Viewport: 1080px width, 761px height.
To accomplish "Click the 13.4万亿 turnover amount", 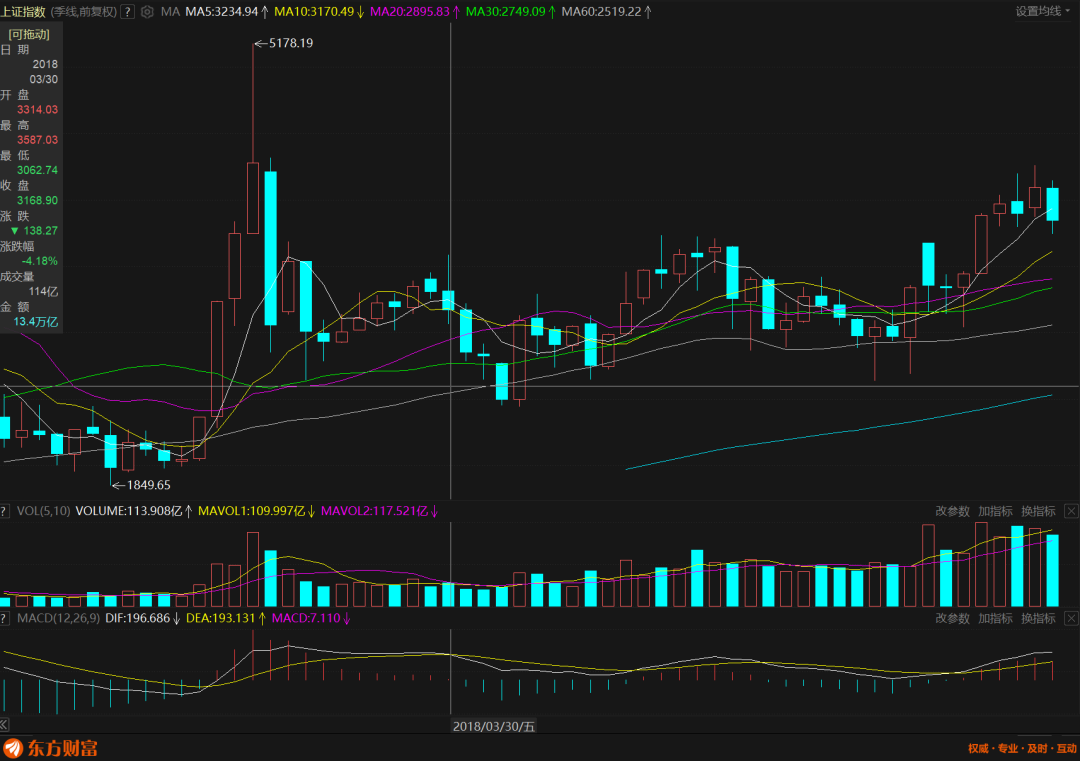I will (36, 322).
